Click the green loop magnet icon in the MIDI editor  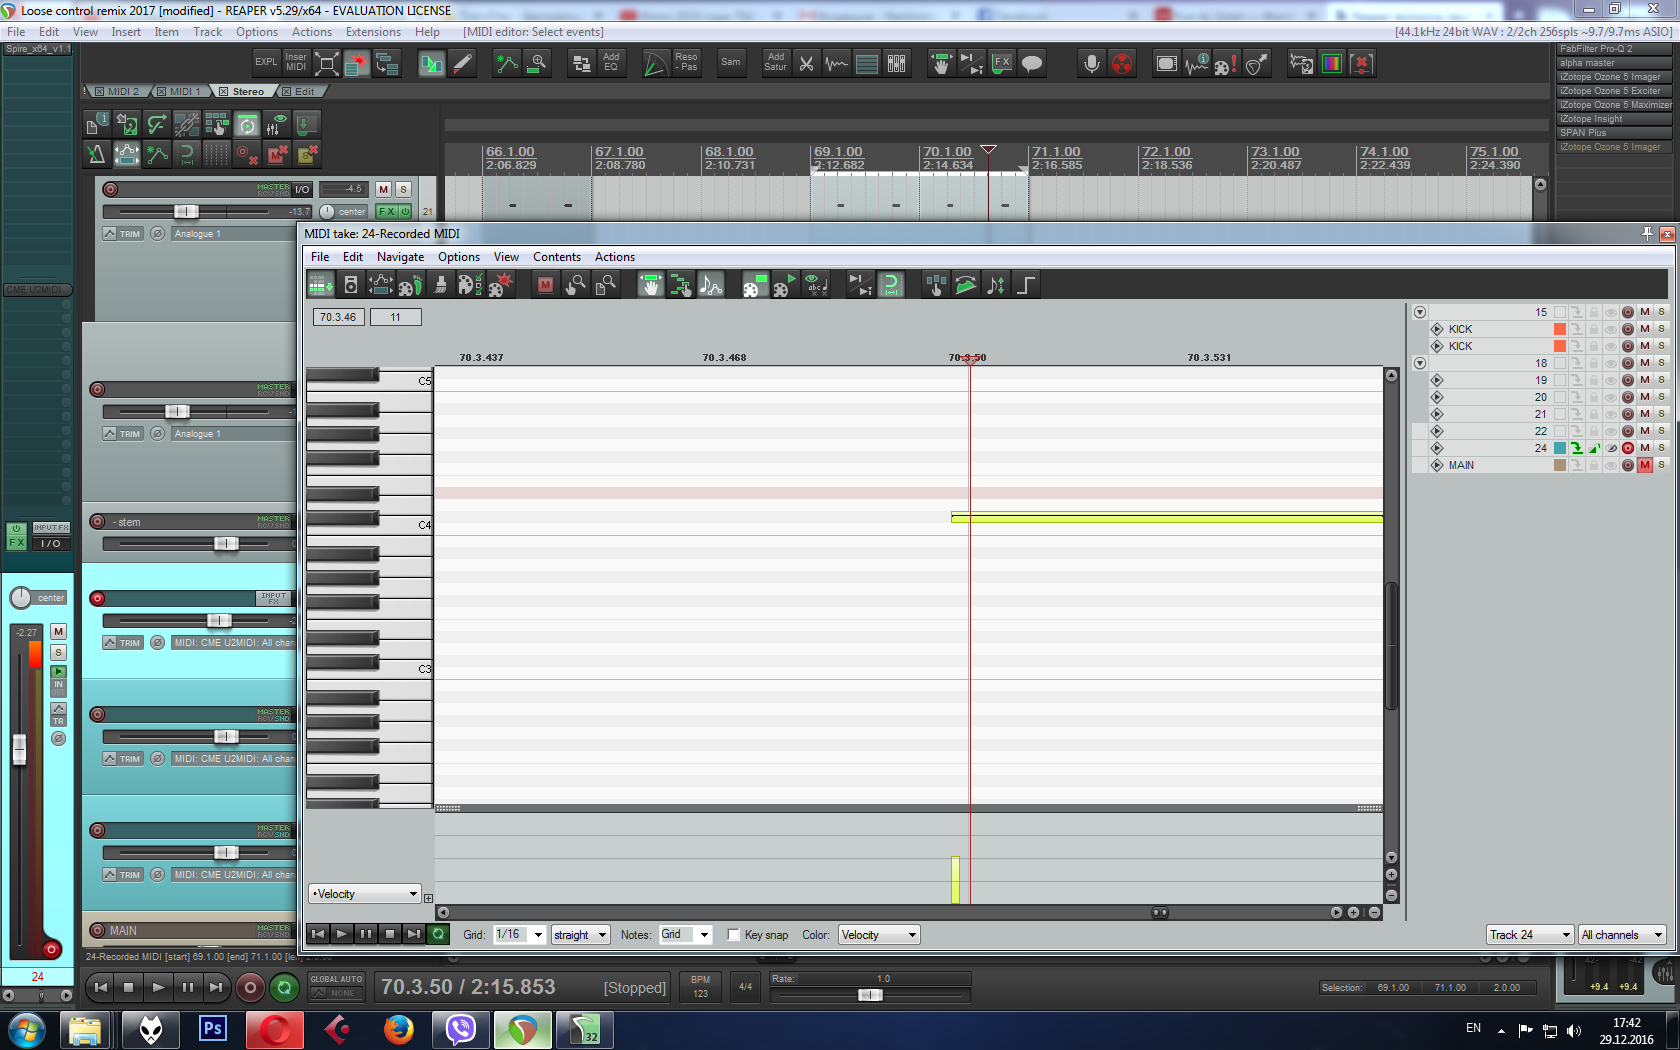[x=890, y=285]
